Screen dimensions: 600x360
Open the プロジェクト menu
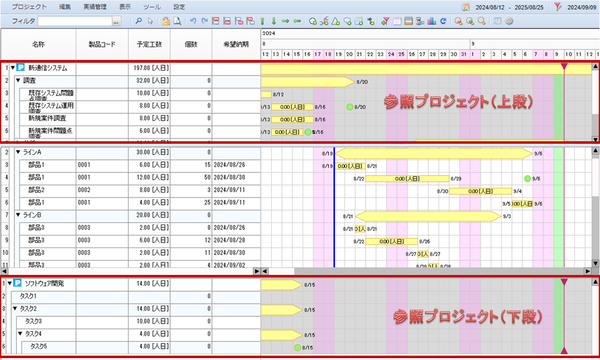pos(29,7)
